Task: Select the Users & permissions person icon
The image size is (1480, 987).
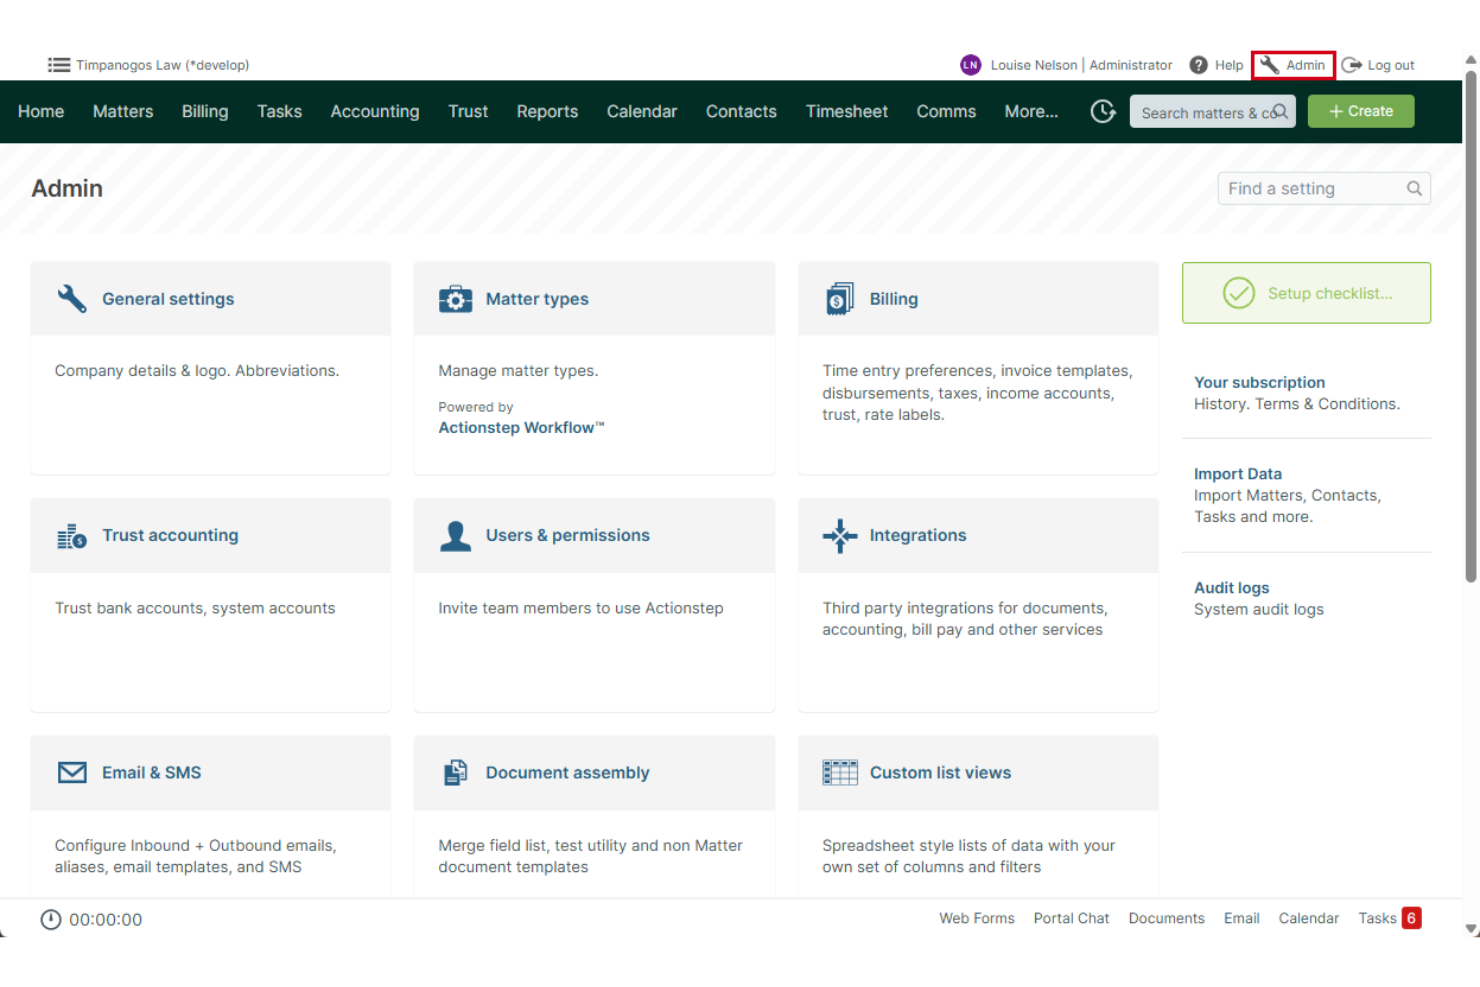Action: [455, 535]
